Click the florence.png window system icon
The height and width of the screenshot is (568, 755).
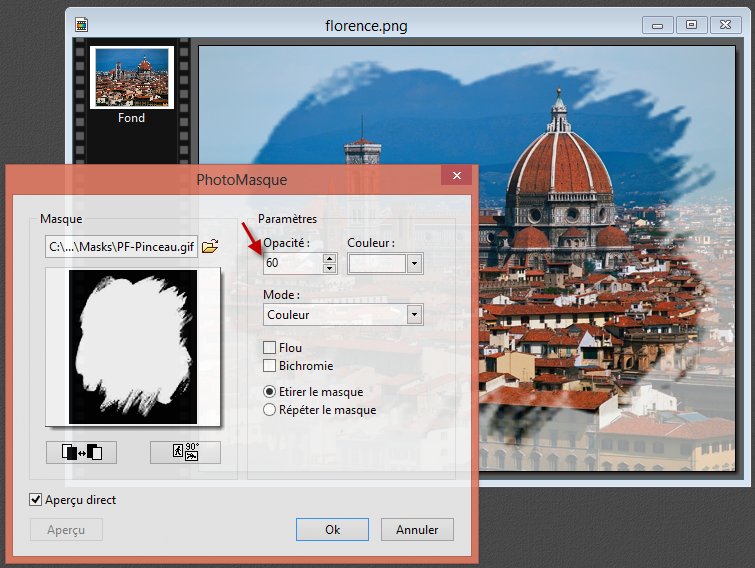[x=83, y=25]
